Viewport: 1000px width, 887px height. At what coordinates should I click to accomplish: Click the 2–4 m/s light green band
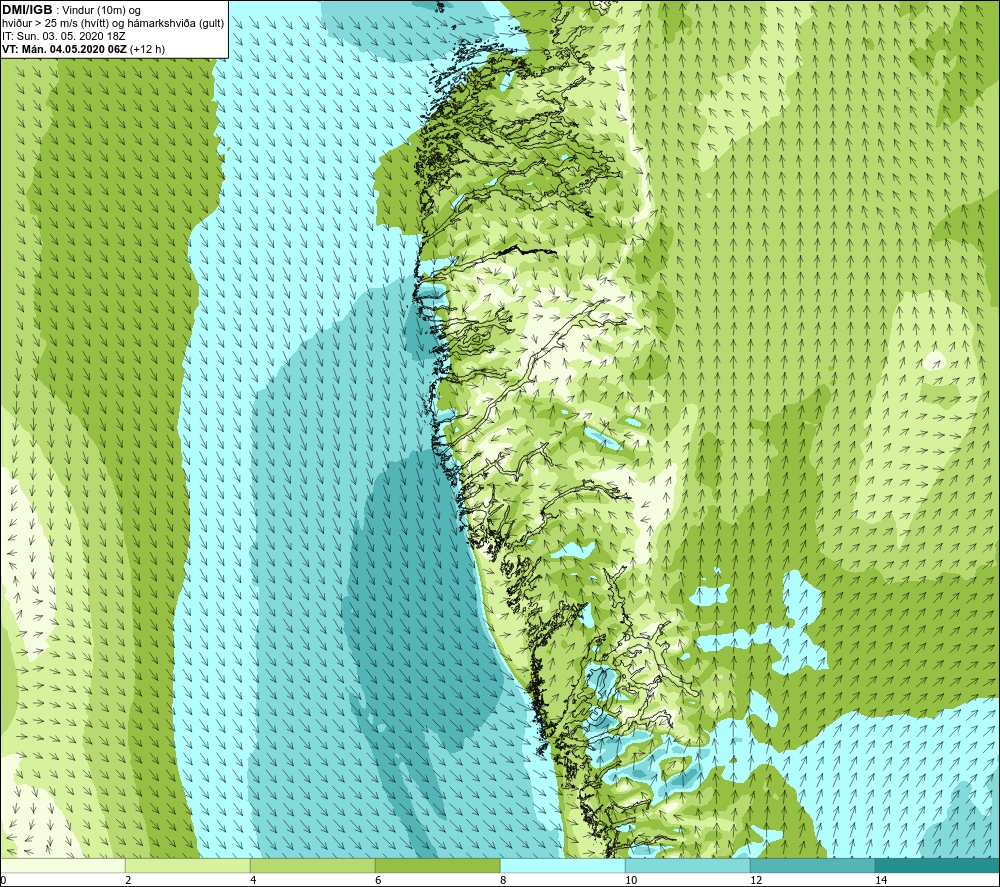(x=188, y=865)
